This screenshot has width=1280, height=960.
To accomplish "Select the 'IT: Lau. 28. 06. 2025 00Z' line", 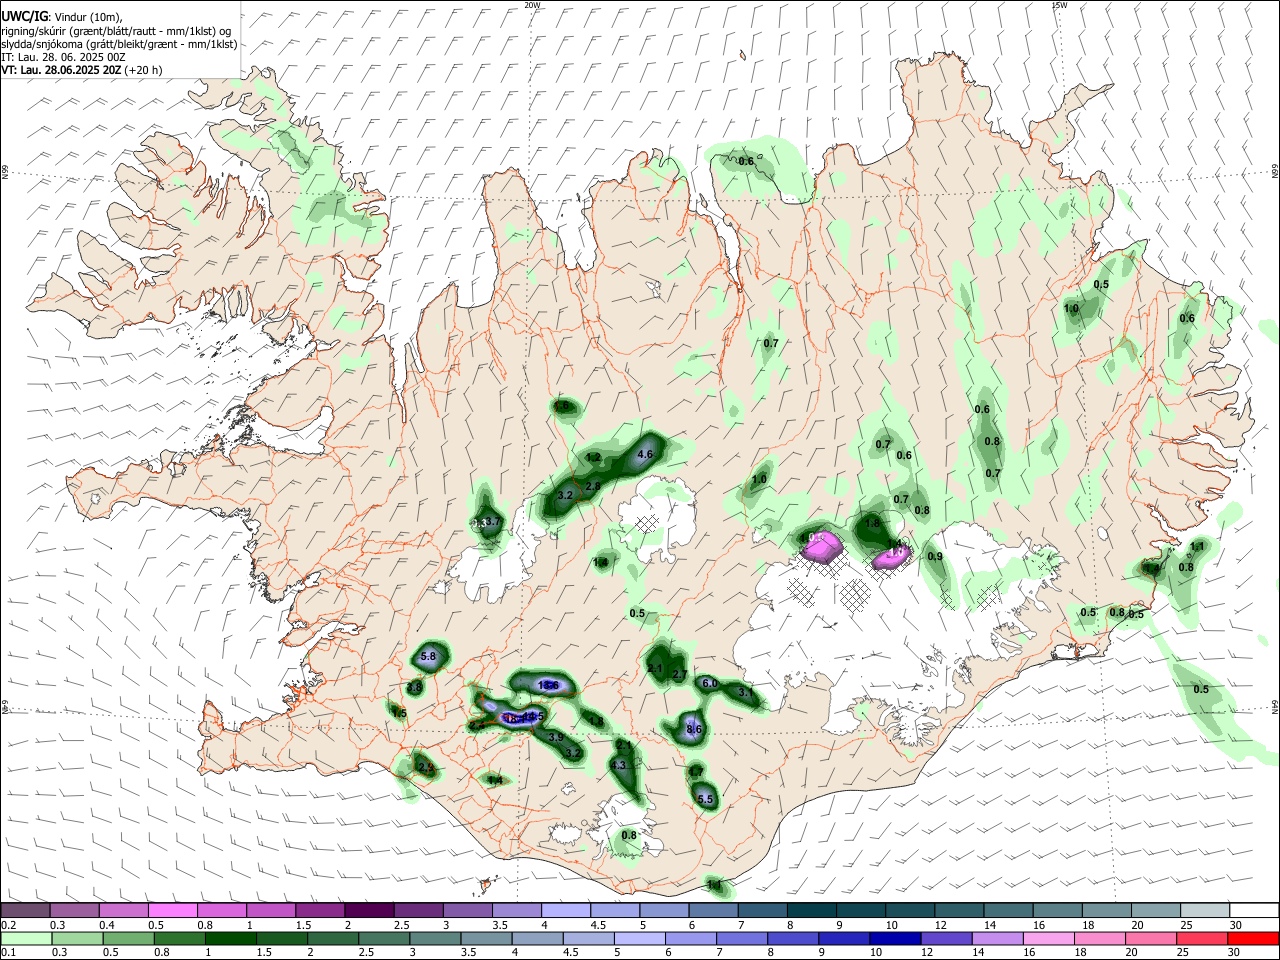I will tap(63, 57).
